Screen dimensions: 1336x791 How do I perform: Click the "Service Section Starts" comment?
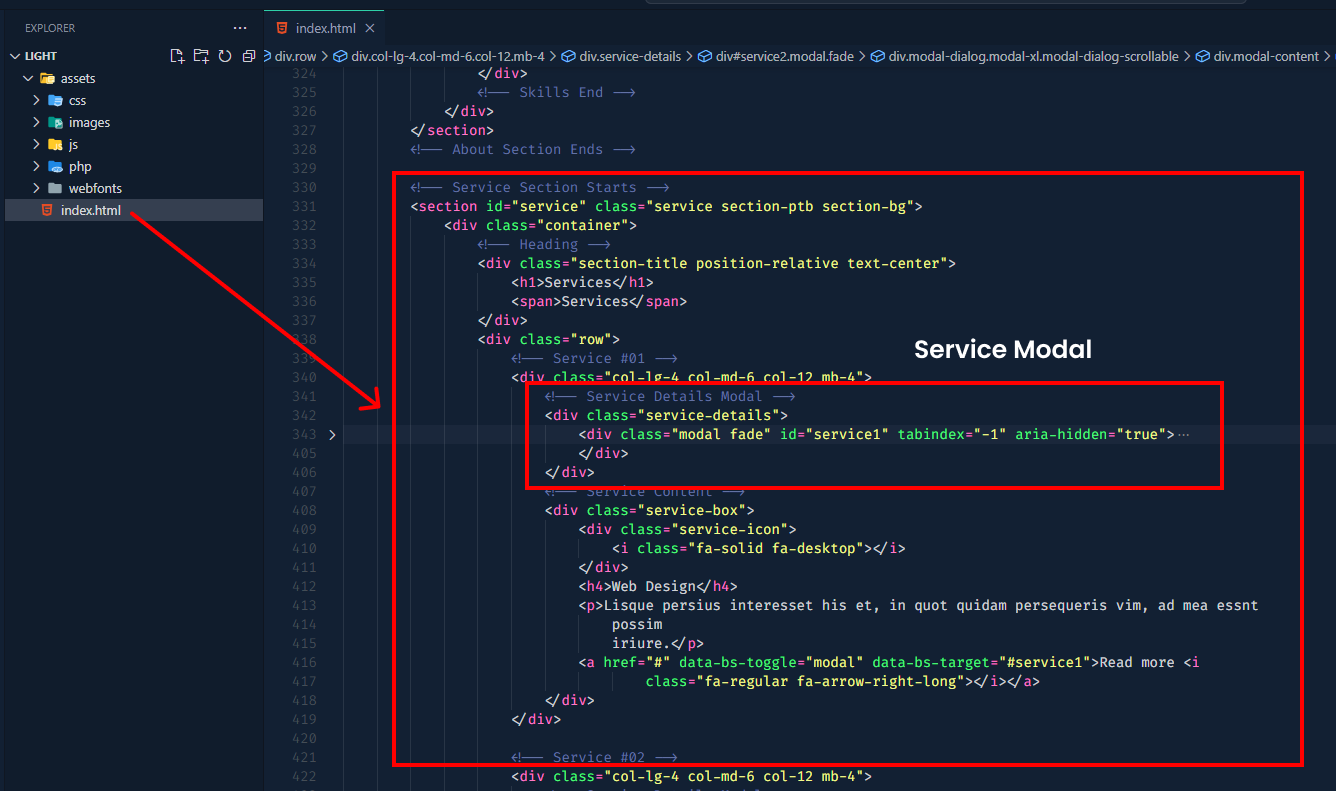[x=540, y=187]
